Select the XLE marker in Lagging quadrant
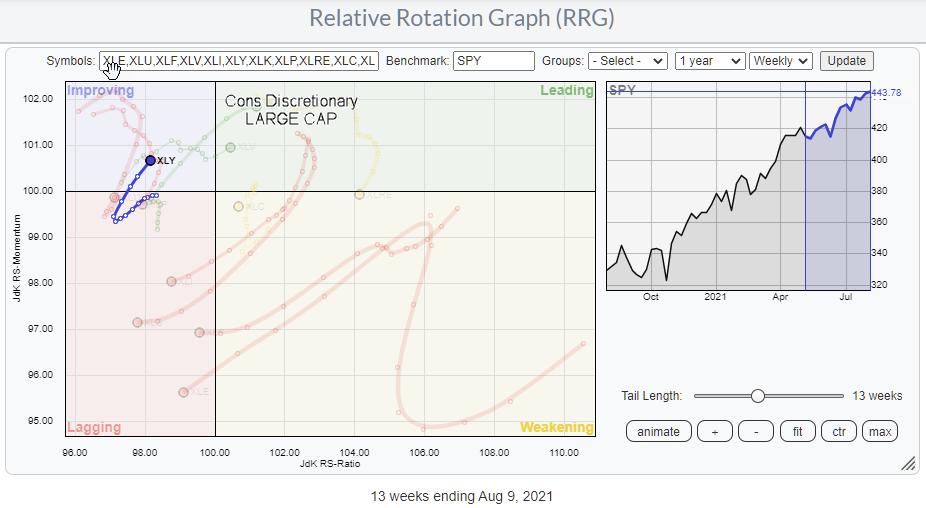The image size is (926, 508). (184, 392)
